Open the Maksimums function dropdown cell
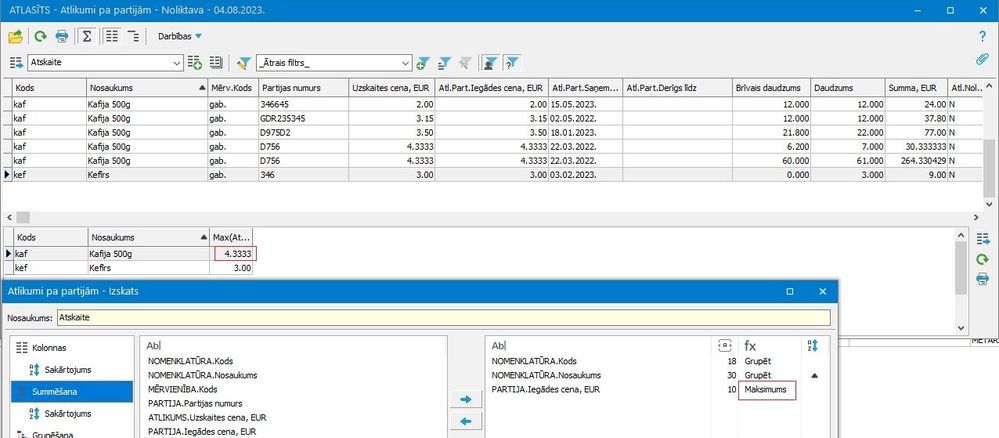Image resolution: width=999 pixels, height=438 pixels. [765, 391]
